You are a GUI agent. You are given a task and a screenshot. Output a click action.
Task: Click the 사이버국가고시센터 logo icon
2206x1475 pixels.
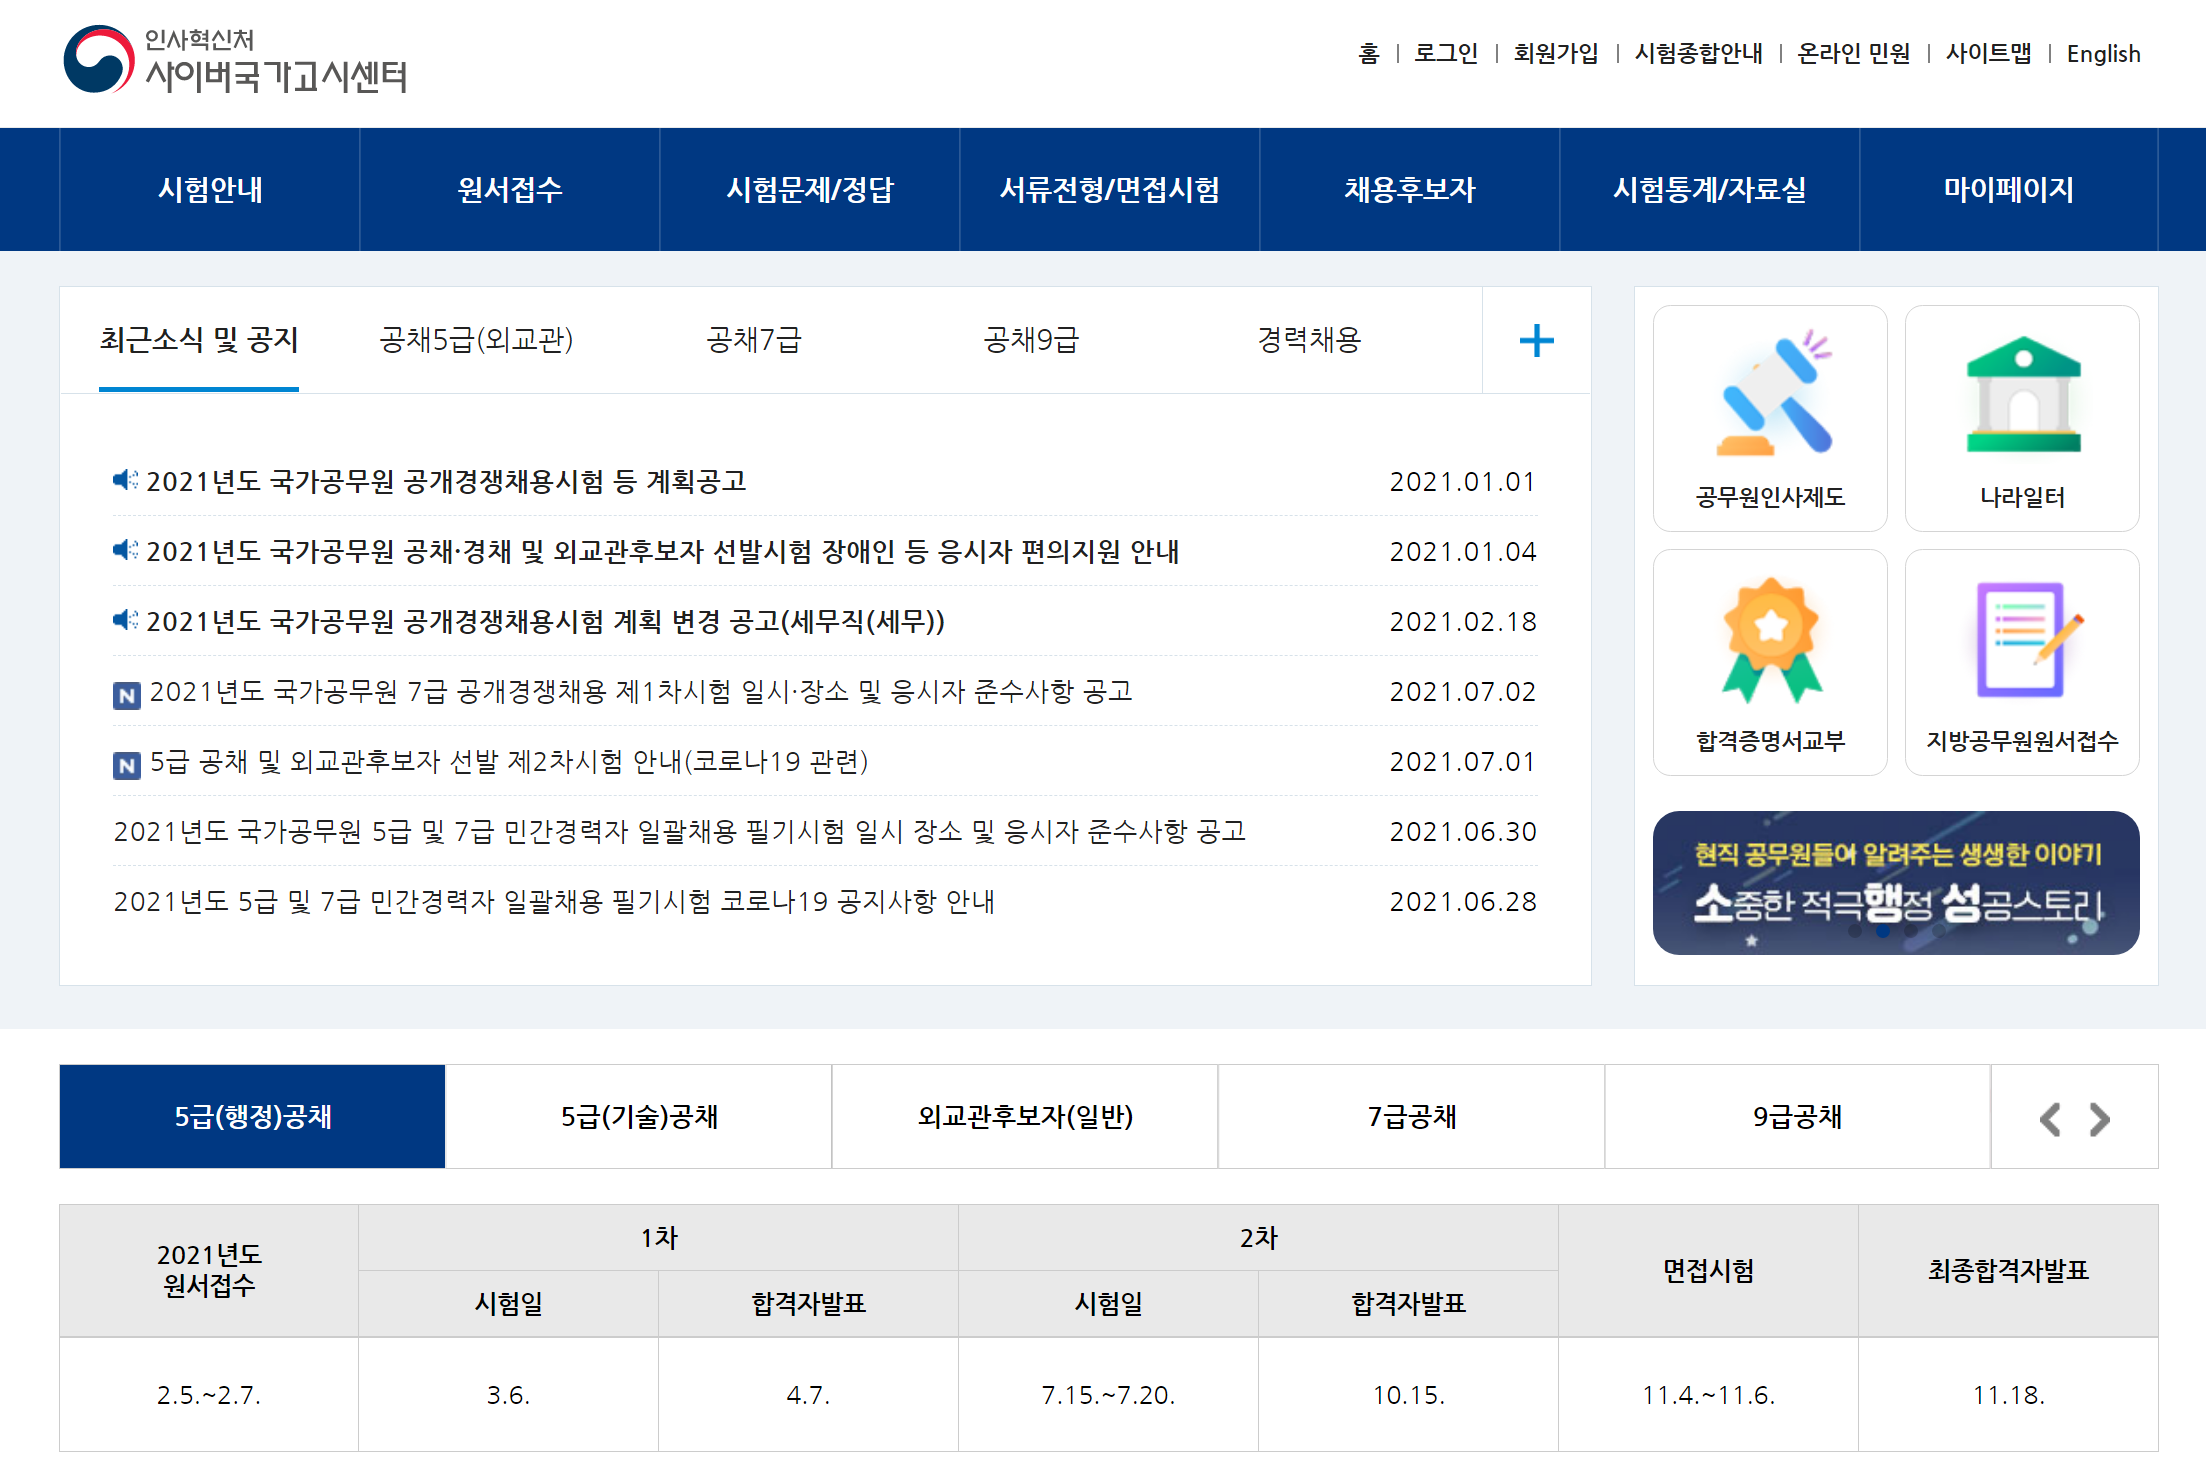(x=98, y=59)
